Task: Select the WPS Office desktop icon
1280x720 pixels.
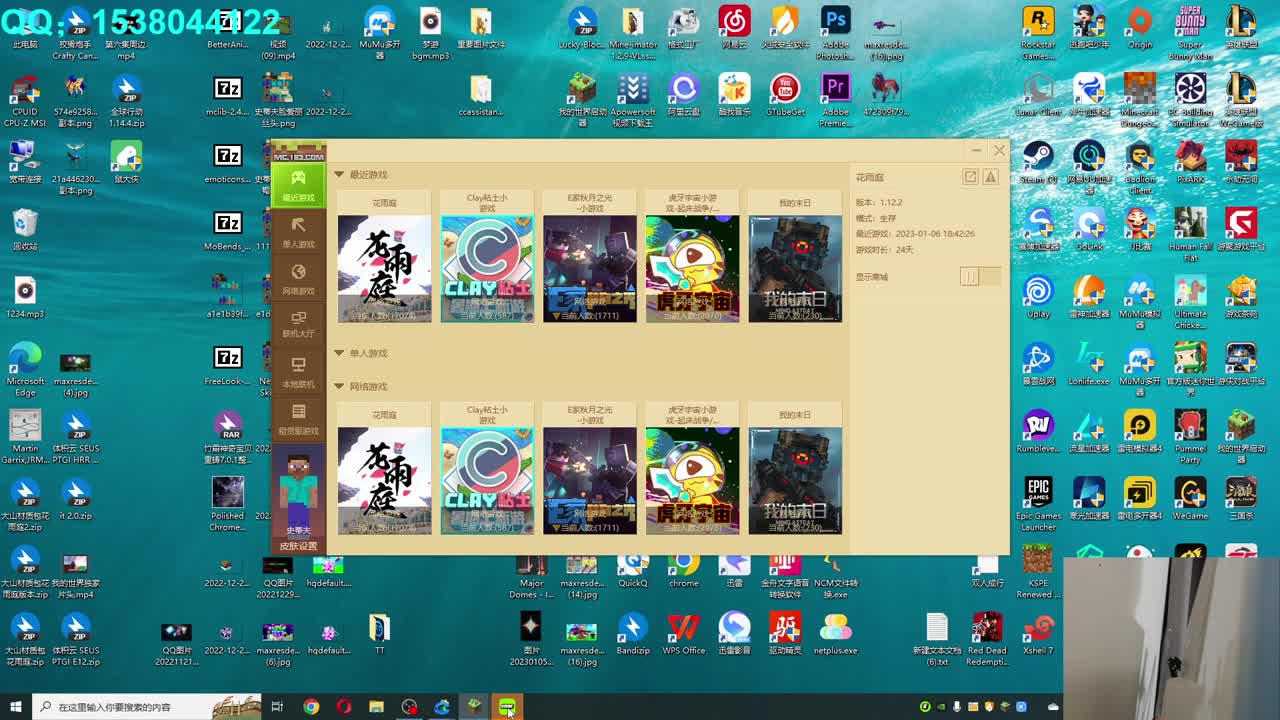Action: (684, 634)
